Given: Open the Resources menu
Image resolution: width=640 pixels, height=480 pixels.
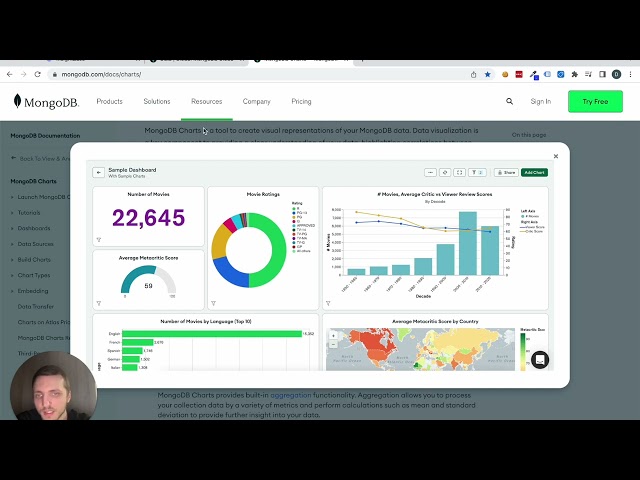Looking at the screenshot, I should [x=207, y=101].
